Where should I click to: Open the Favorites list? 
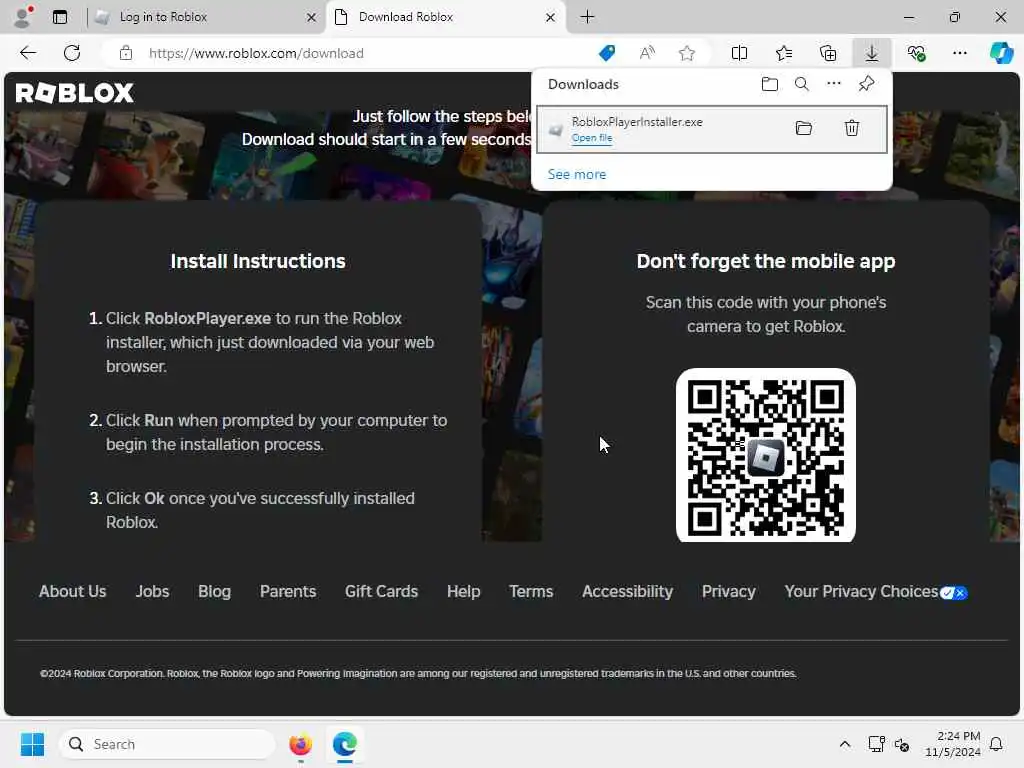coord(784,53)
